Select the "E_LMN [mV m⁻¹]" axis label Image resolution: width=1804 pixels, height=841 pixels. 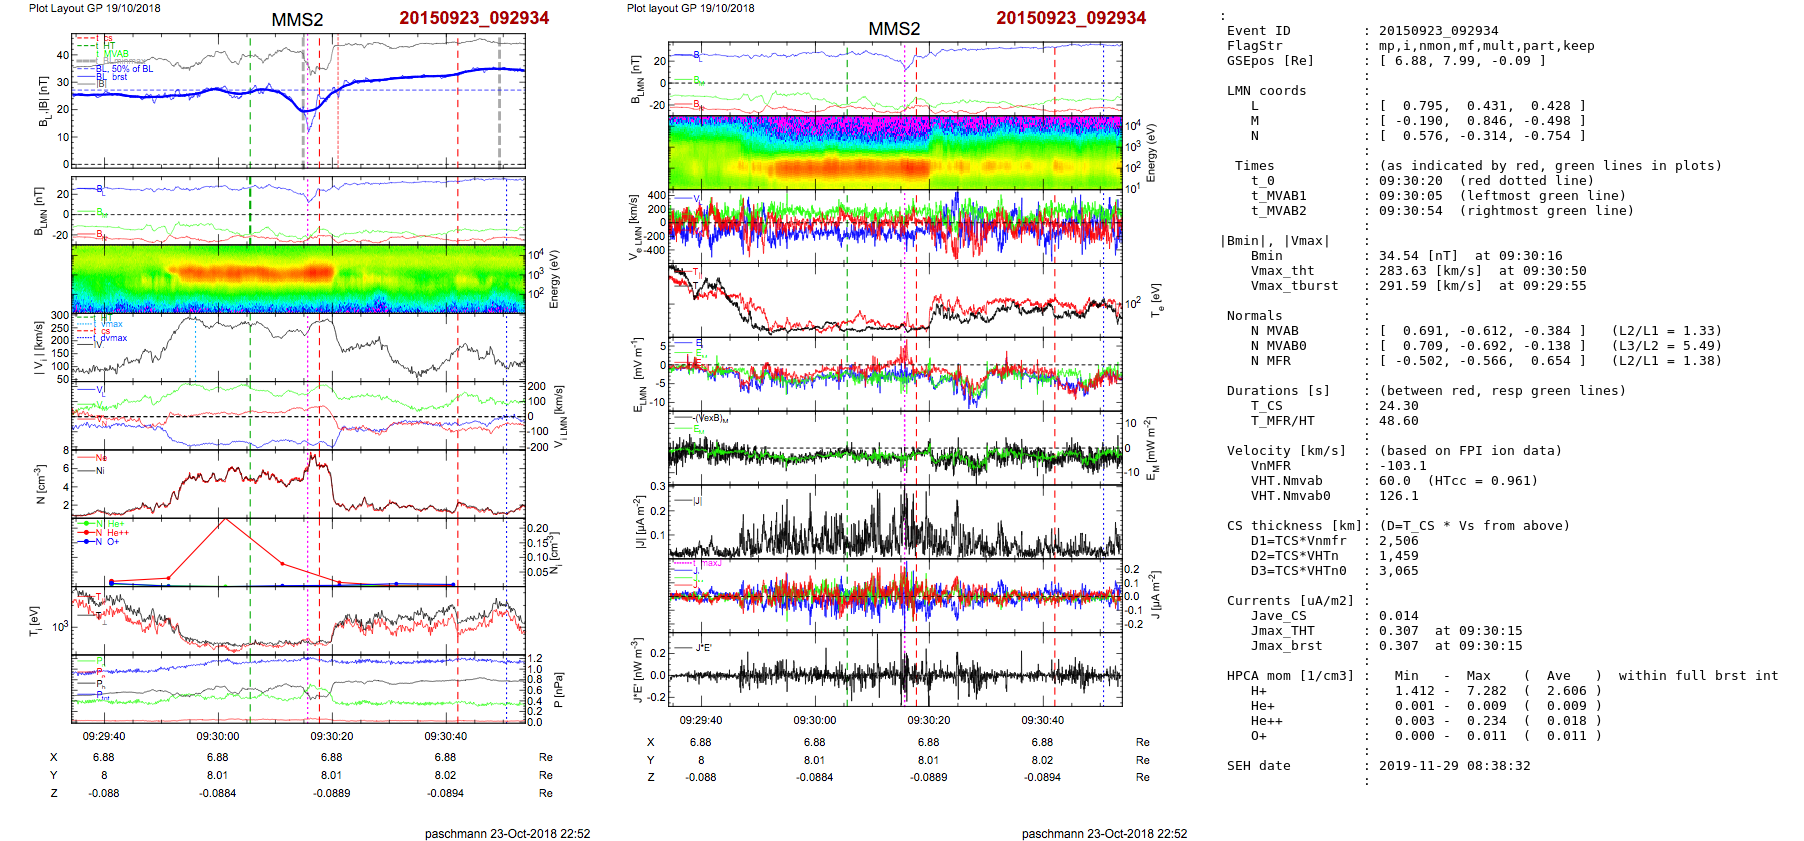(x=638, y=375)
